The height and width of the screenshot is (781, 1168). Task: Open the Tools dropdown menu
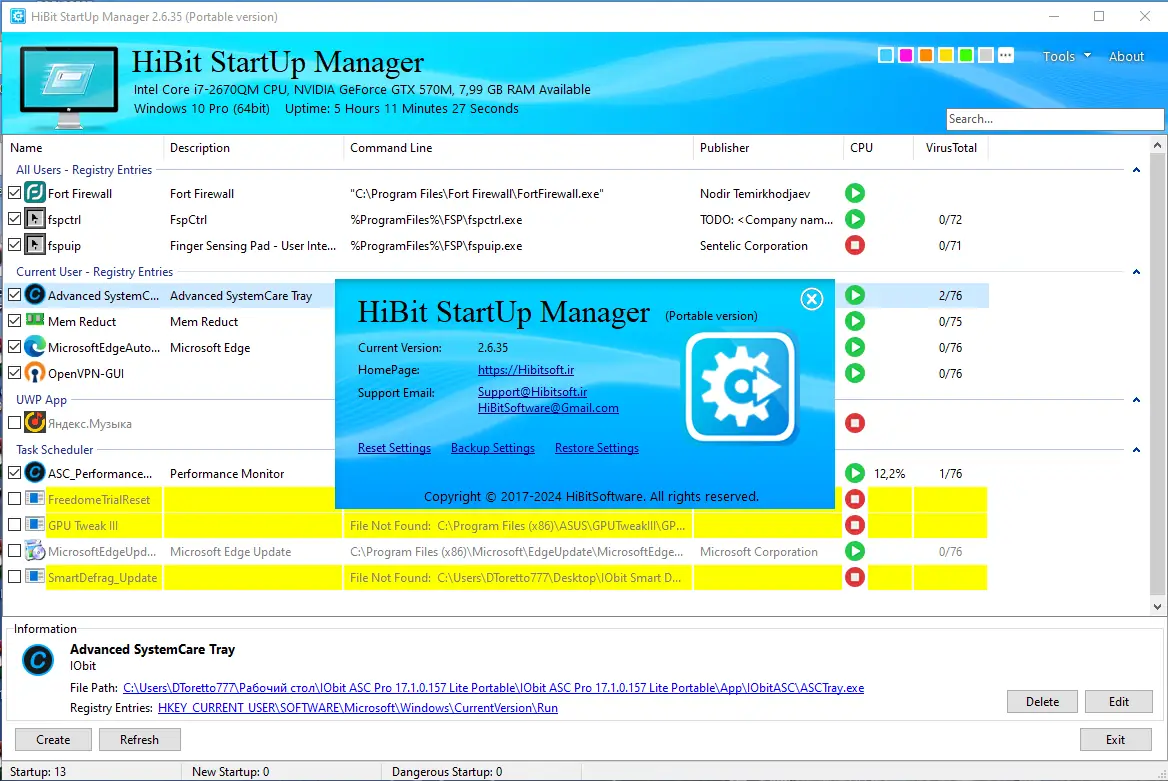click(1066, 56)
